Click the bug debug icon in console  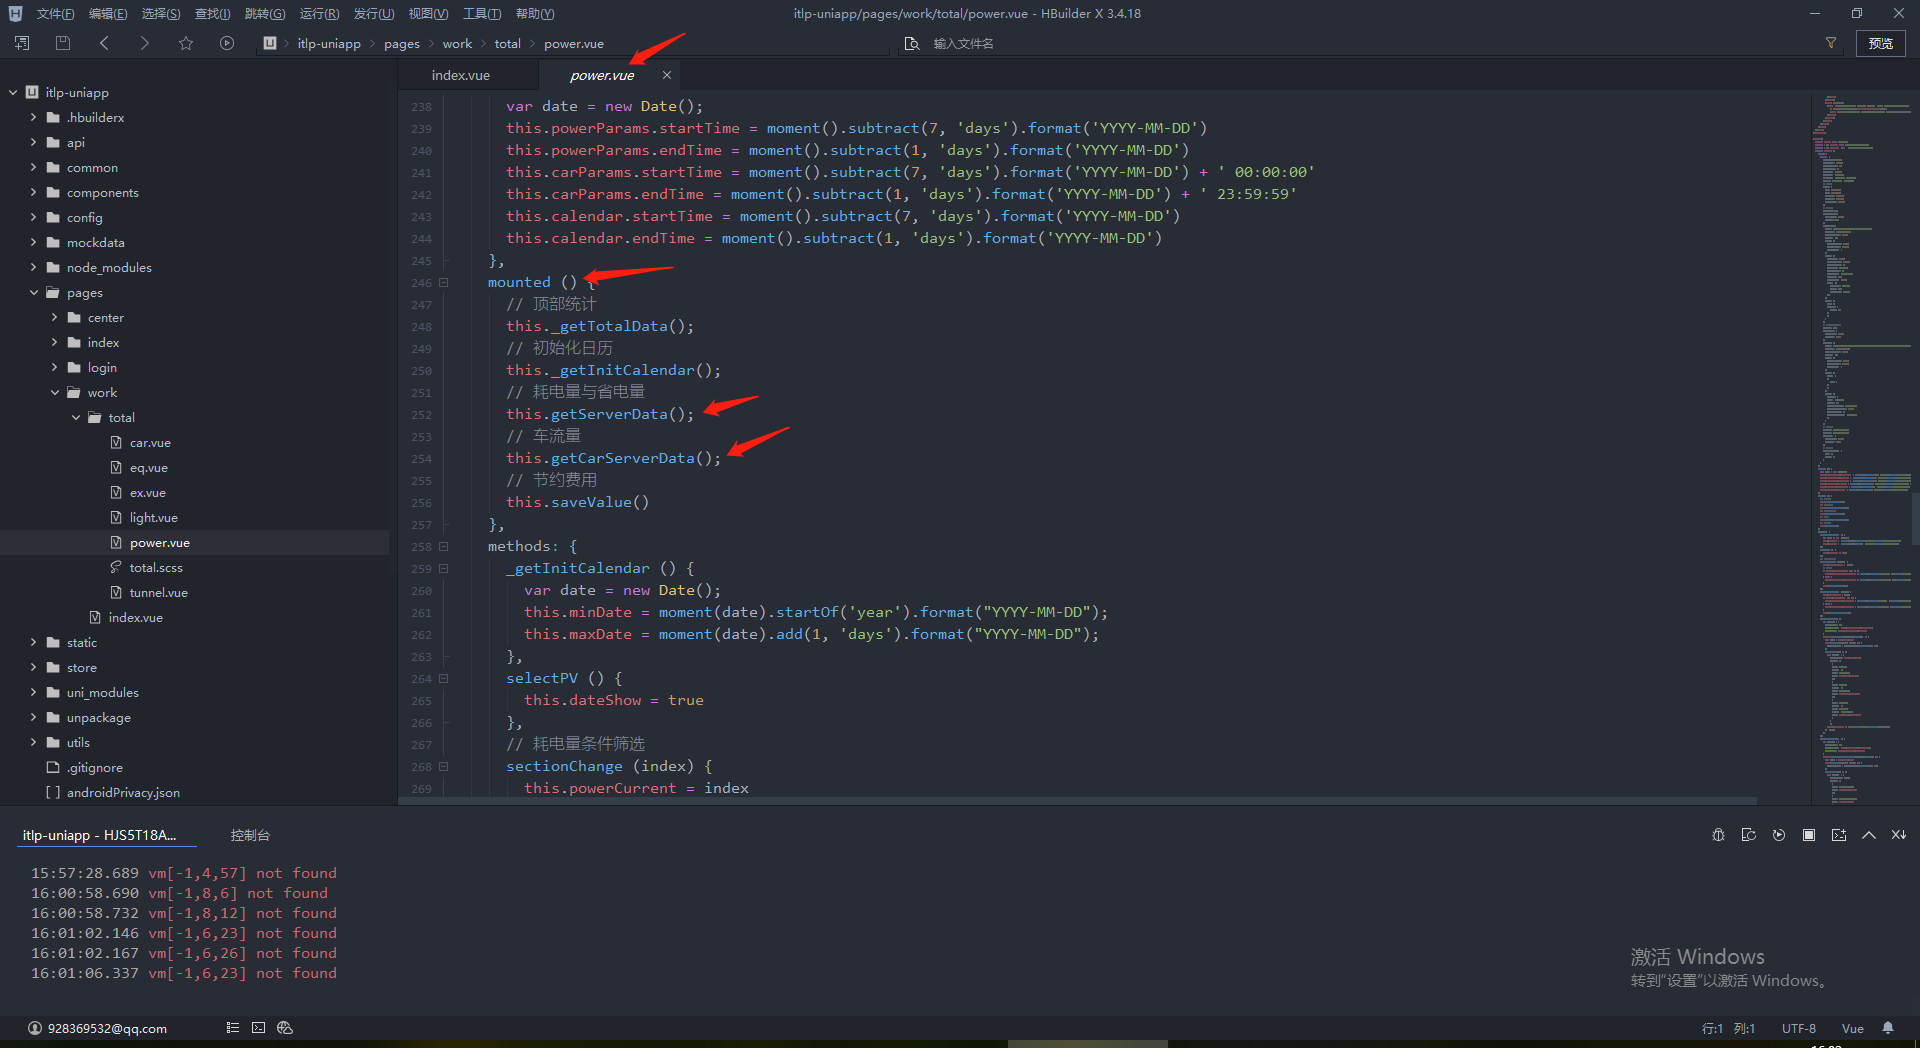pyautogui.click(x=1718, y=835)
